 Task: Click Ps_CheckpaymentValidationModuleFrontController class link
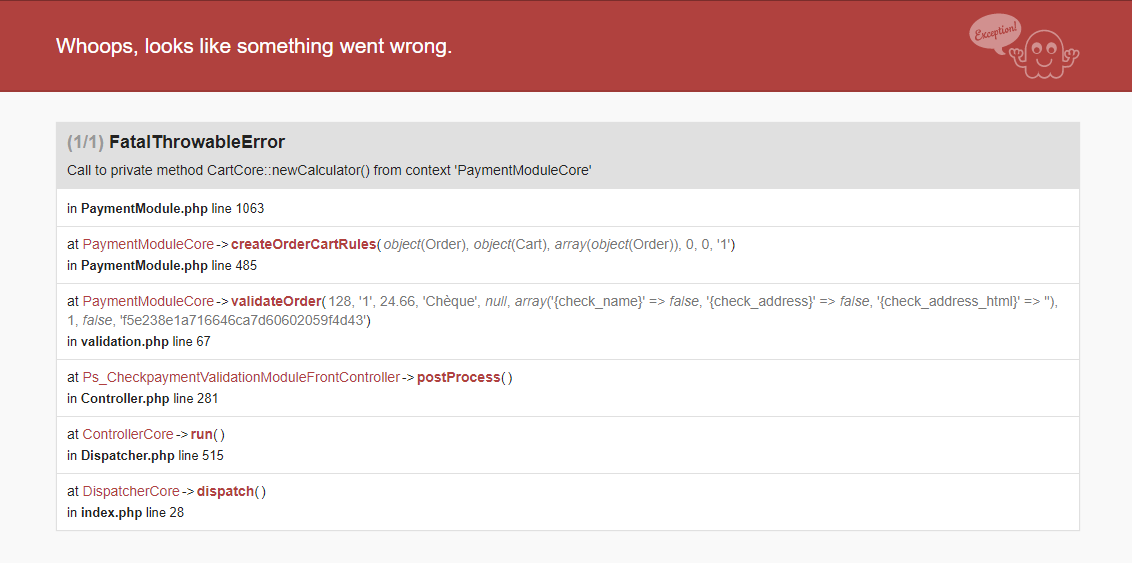tap(241, 377)
